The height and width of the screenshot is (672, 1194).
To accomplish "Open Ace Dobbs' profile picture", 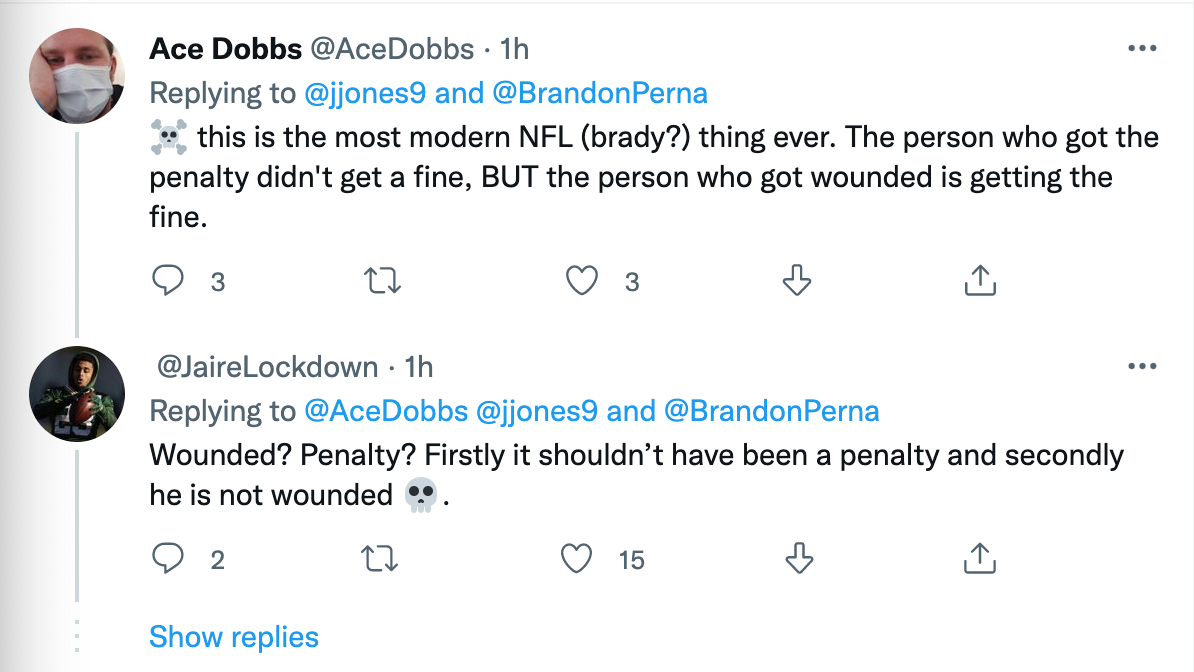I will click(x=77, y=76).
